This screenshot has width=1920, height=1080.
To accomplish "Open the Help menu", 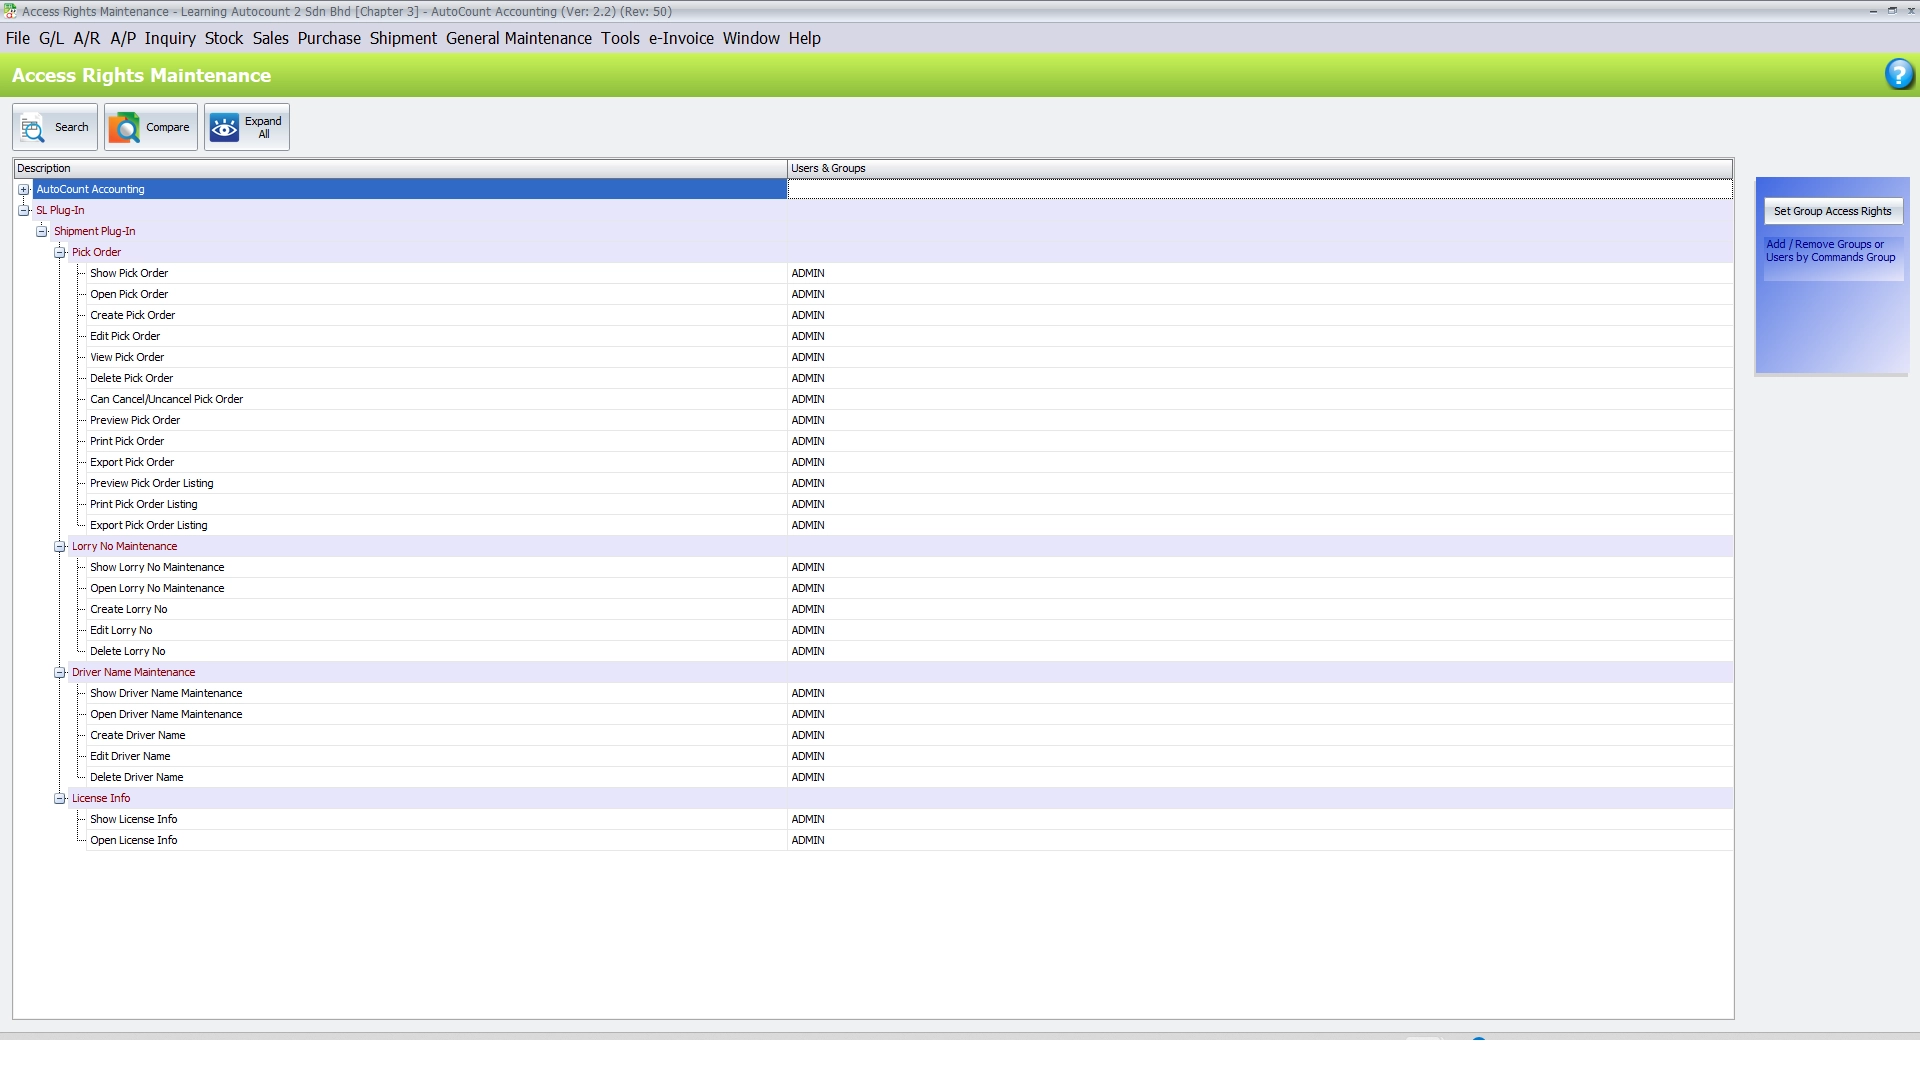I will pyautogui.click(x=804, y=38).
